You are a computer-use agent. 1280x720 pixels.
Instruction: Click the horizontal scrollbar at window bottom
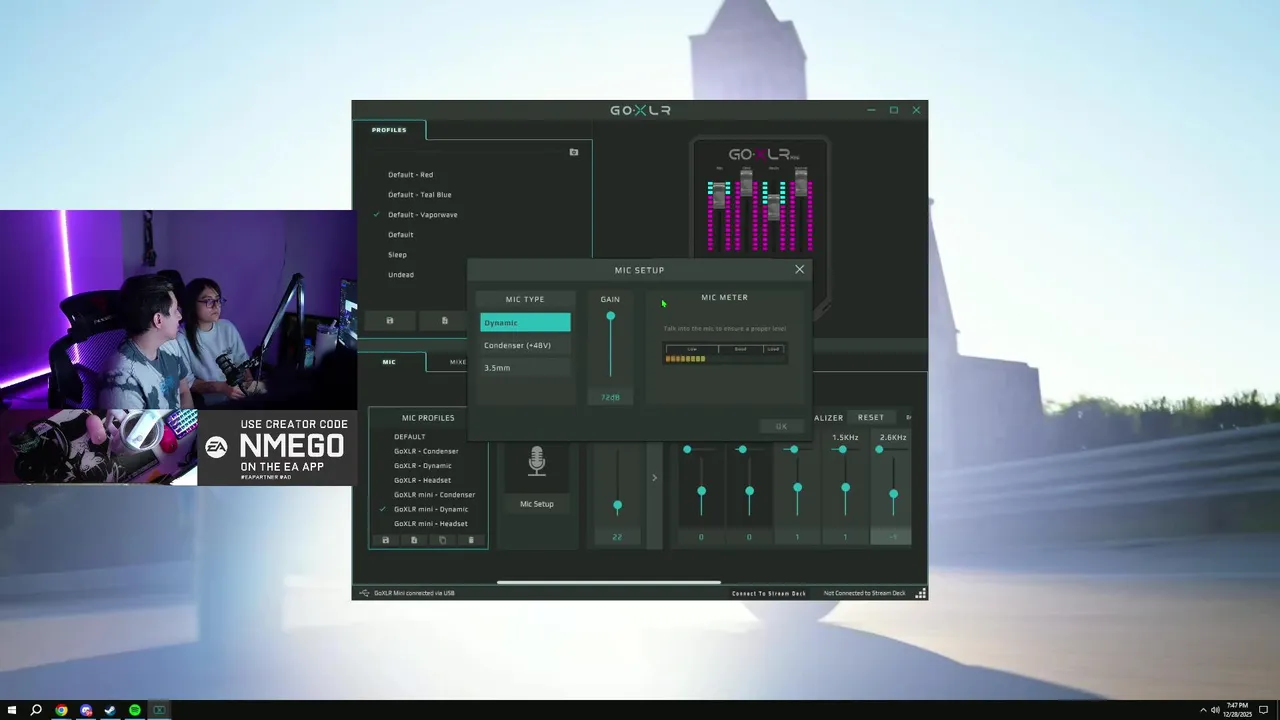(x=608, y=582)
